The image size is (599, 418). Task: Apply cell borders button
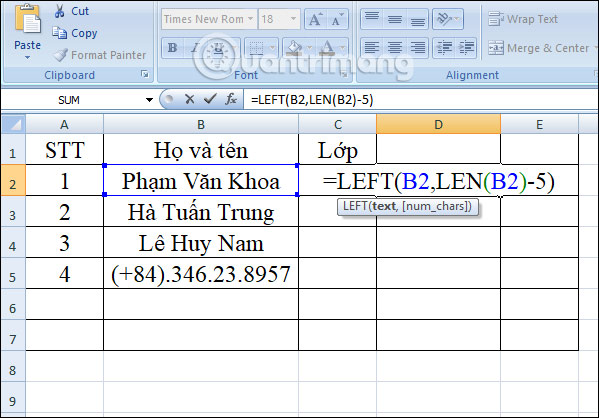point(256,48)
